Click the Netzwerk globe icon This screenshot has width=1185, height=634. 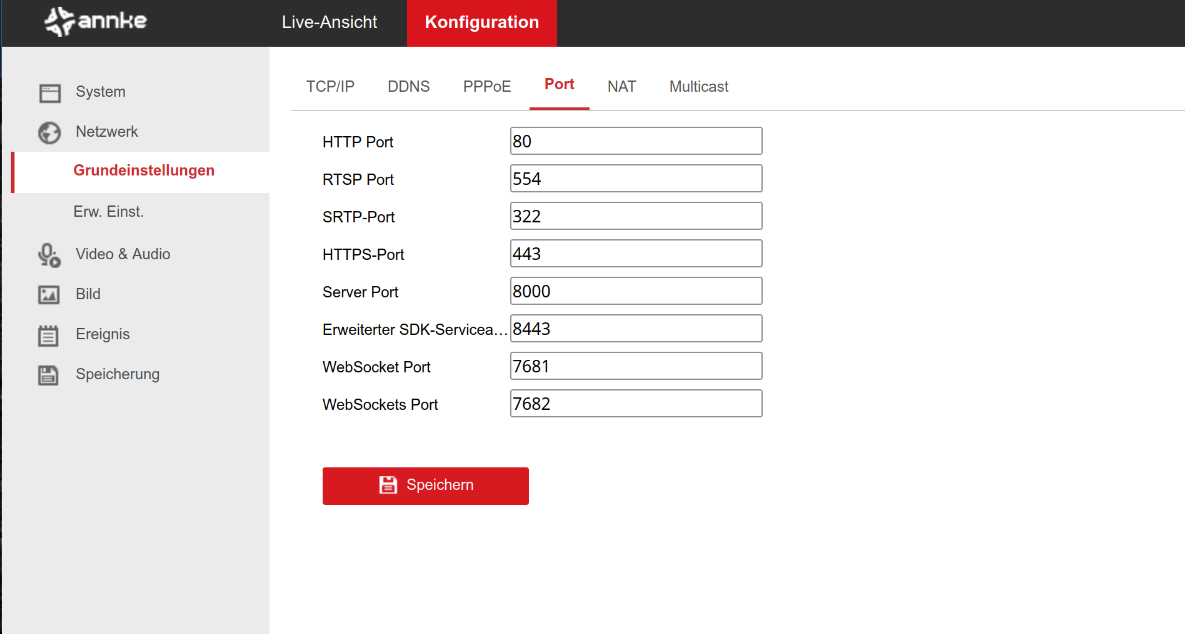[x=50, y=133]
